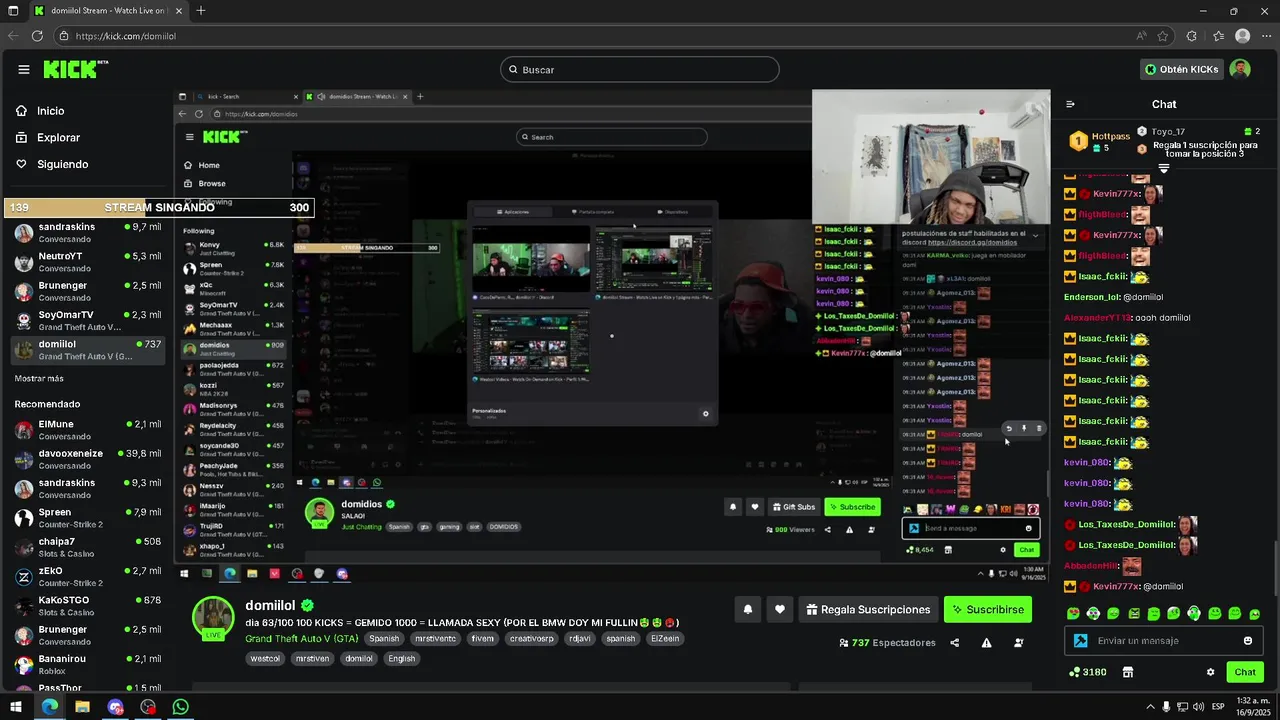Select the first green emote in quick bar
The width and height of the screenshot is (1280, 720).
click(x=1073, y=613)
